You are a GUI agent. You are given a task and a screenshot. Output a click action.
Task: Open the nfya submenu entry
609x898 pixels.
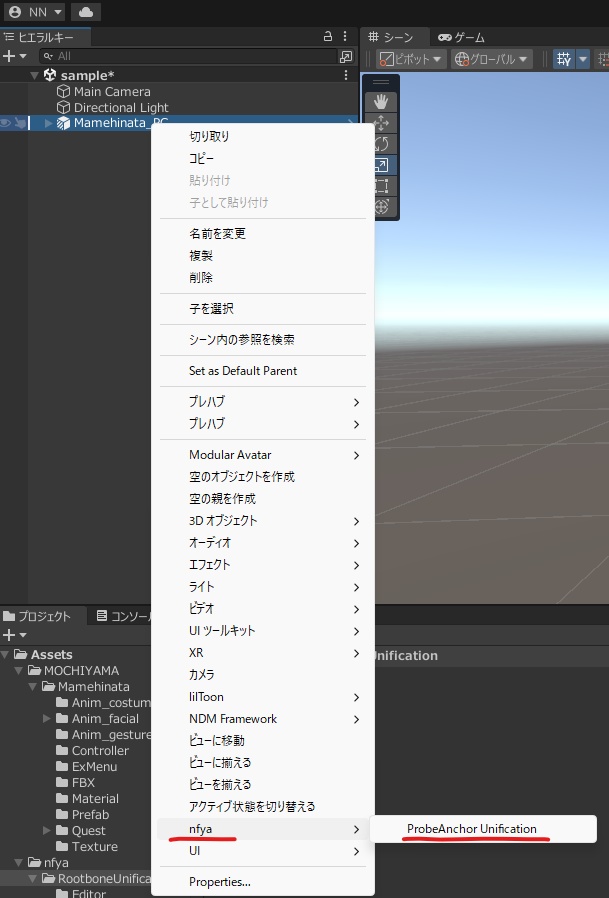pyautogui.click(x=262, y=829)
